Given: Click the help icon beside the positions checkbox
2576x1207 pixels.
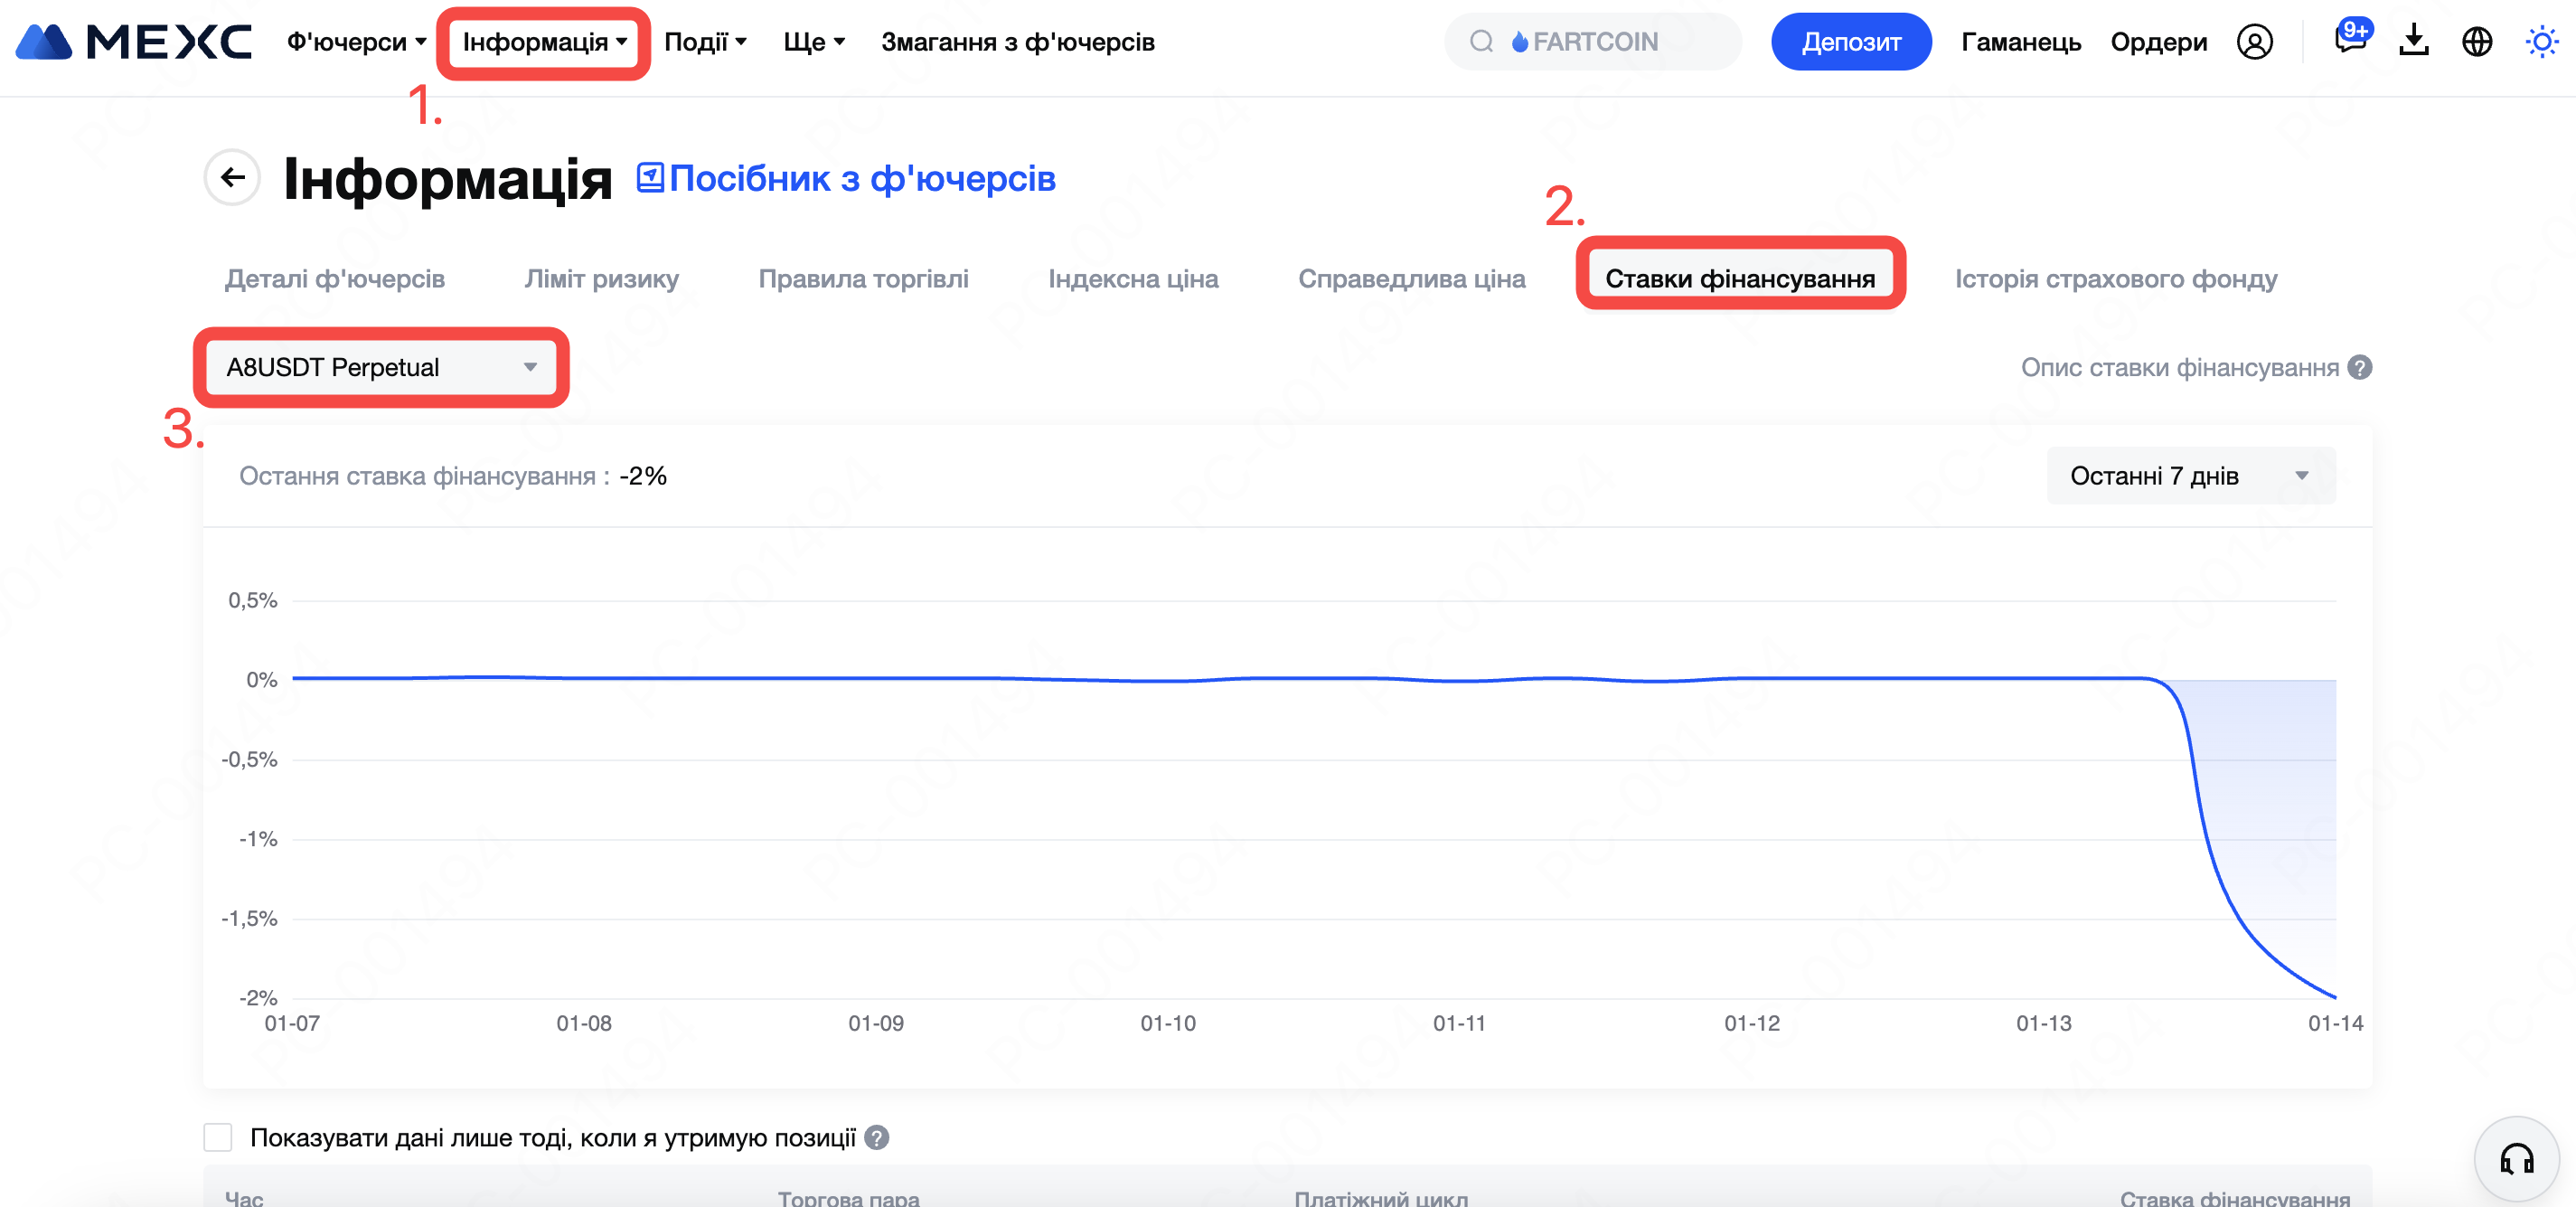Looking at the screenshot, I should coord(877,1138).
